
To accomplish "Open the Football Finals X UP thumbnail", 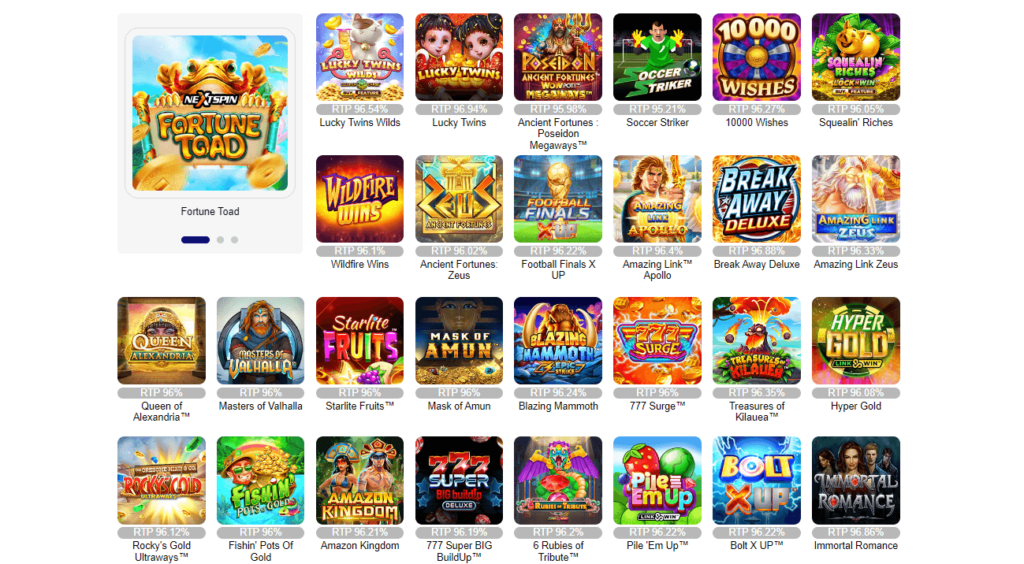I will 558,199.
